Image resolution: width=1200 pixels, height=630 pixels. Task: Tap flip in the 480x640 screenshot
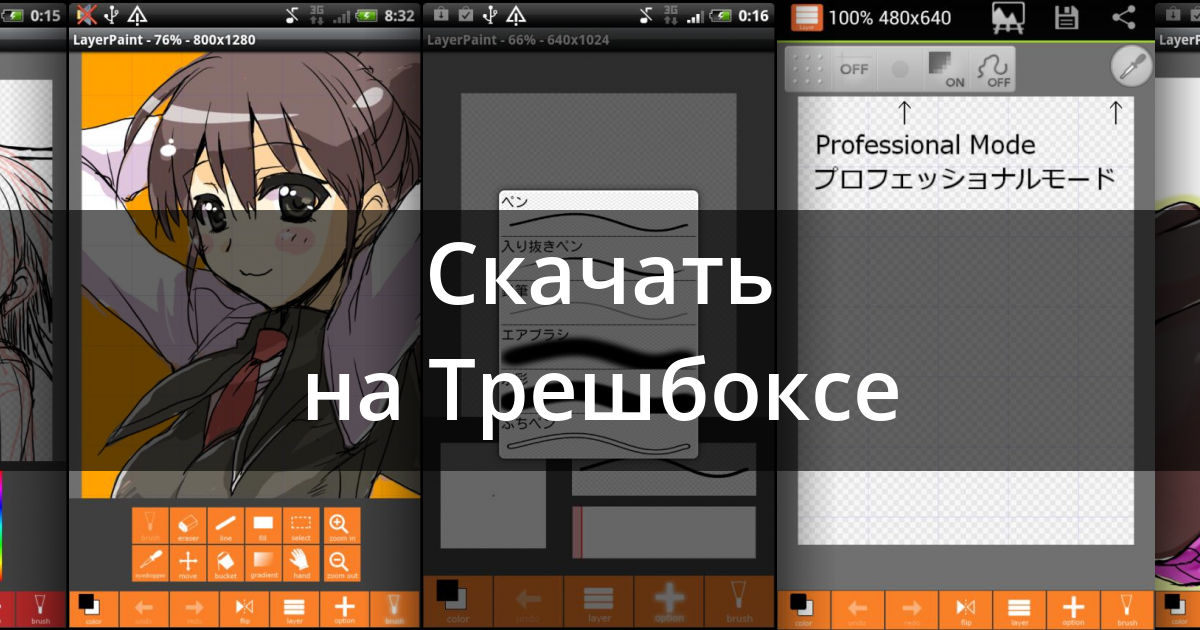[x=965, y=609]
